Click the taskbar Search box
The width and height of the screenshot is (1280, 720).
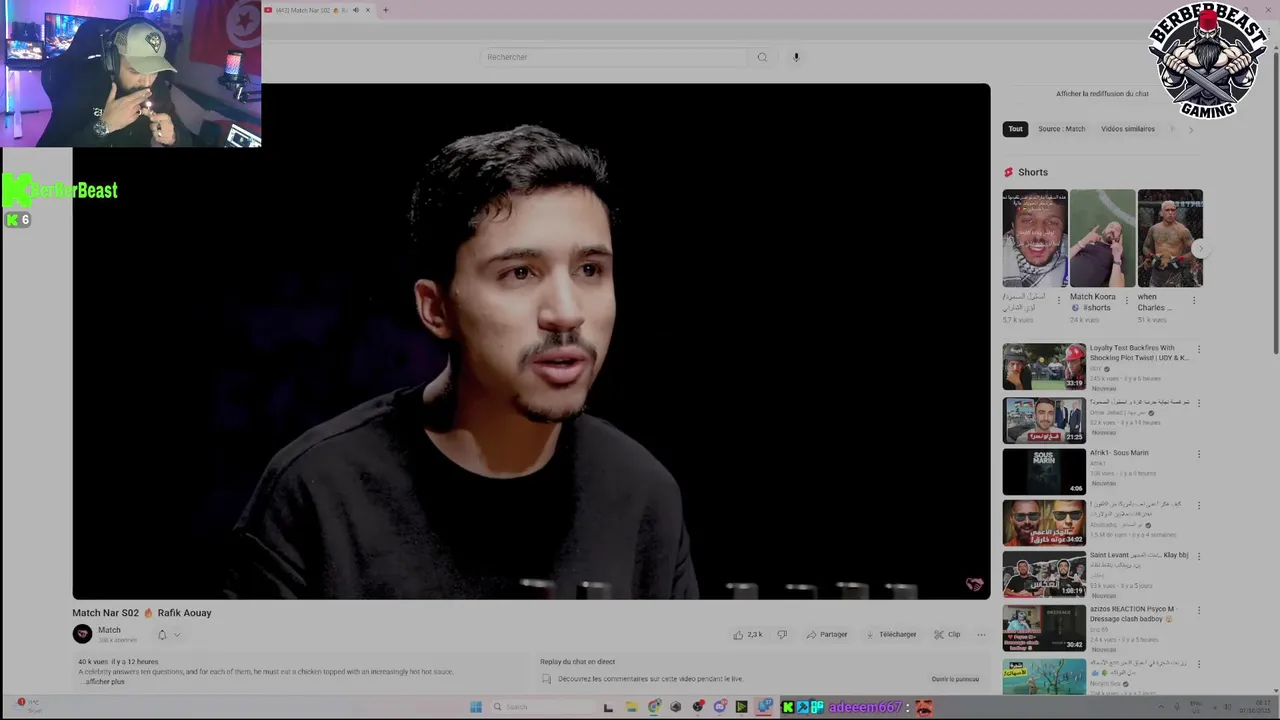[x=542, y=707]
